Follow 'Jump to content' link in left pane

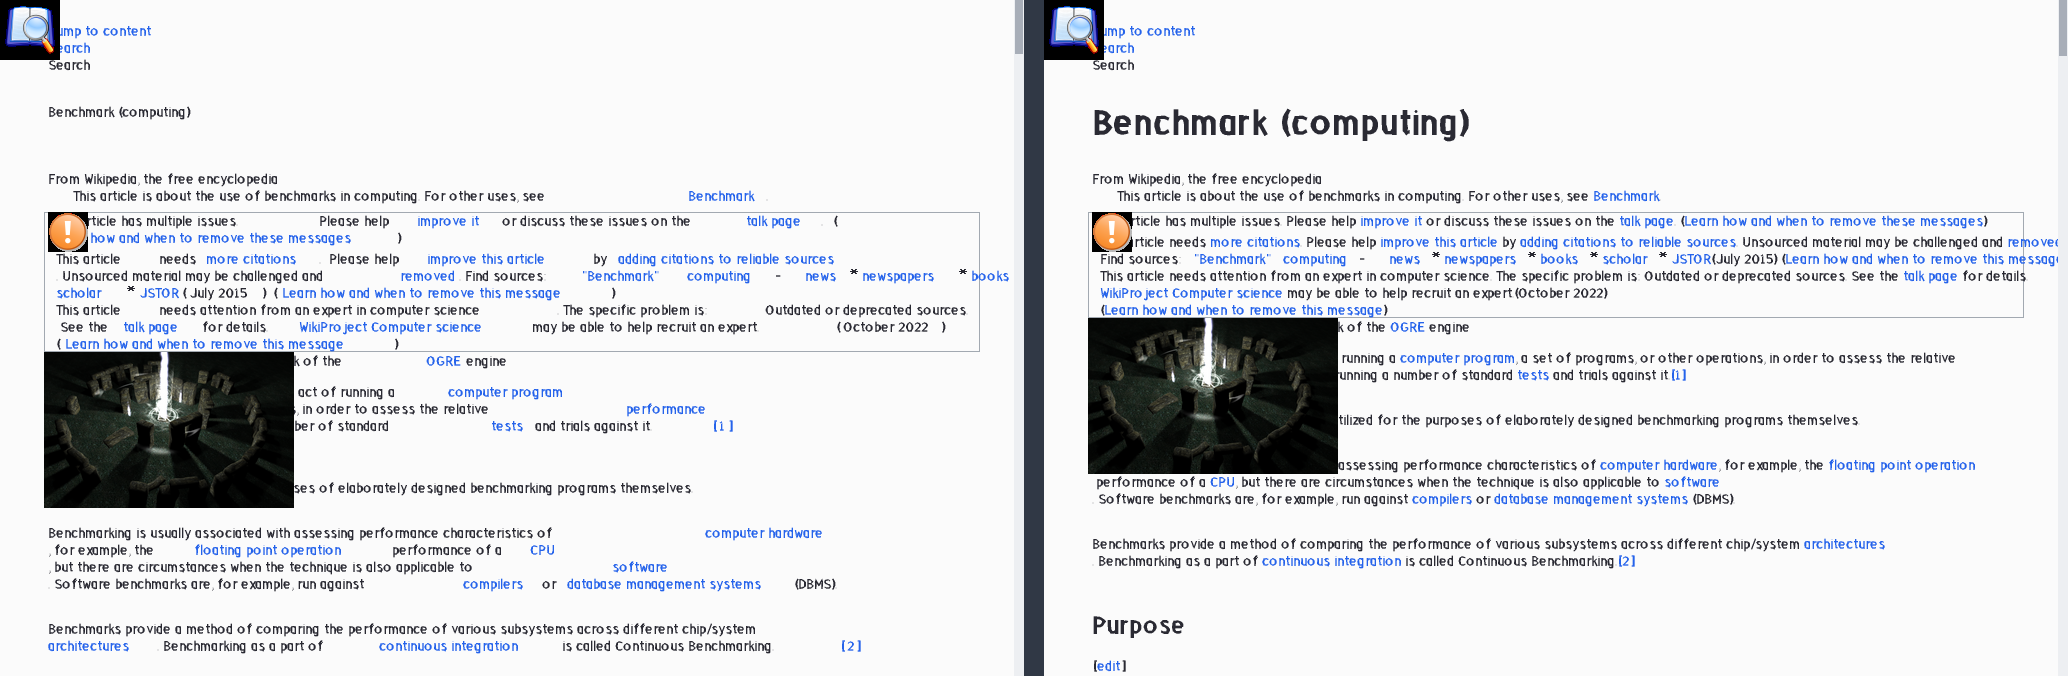[x=105, y=31]
